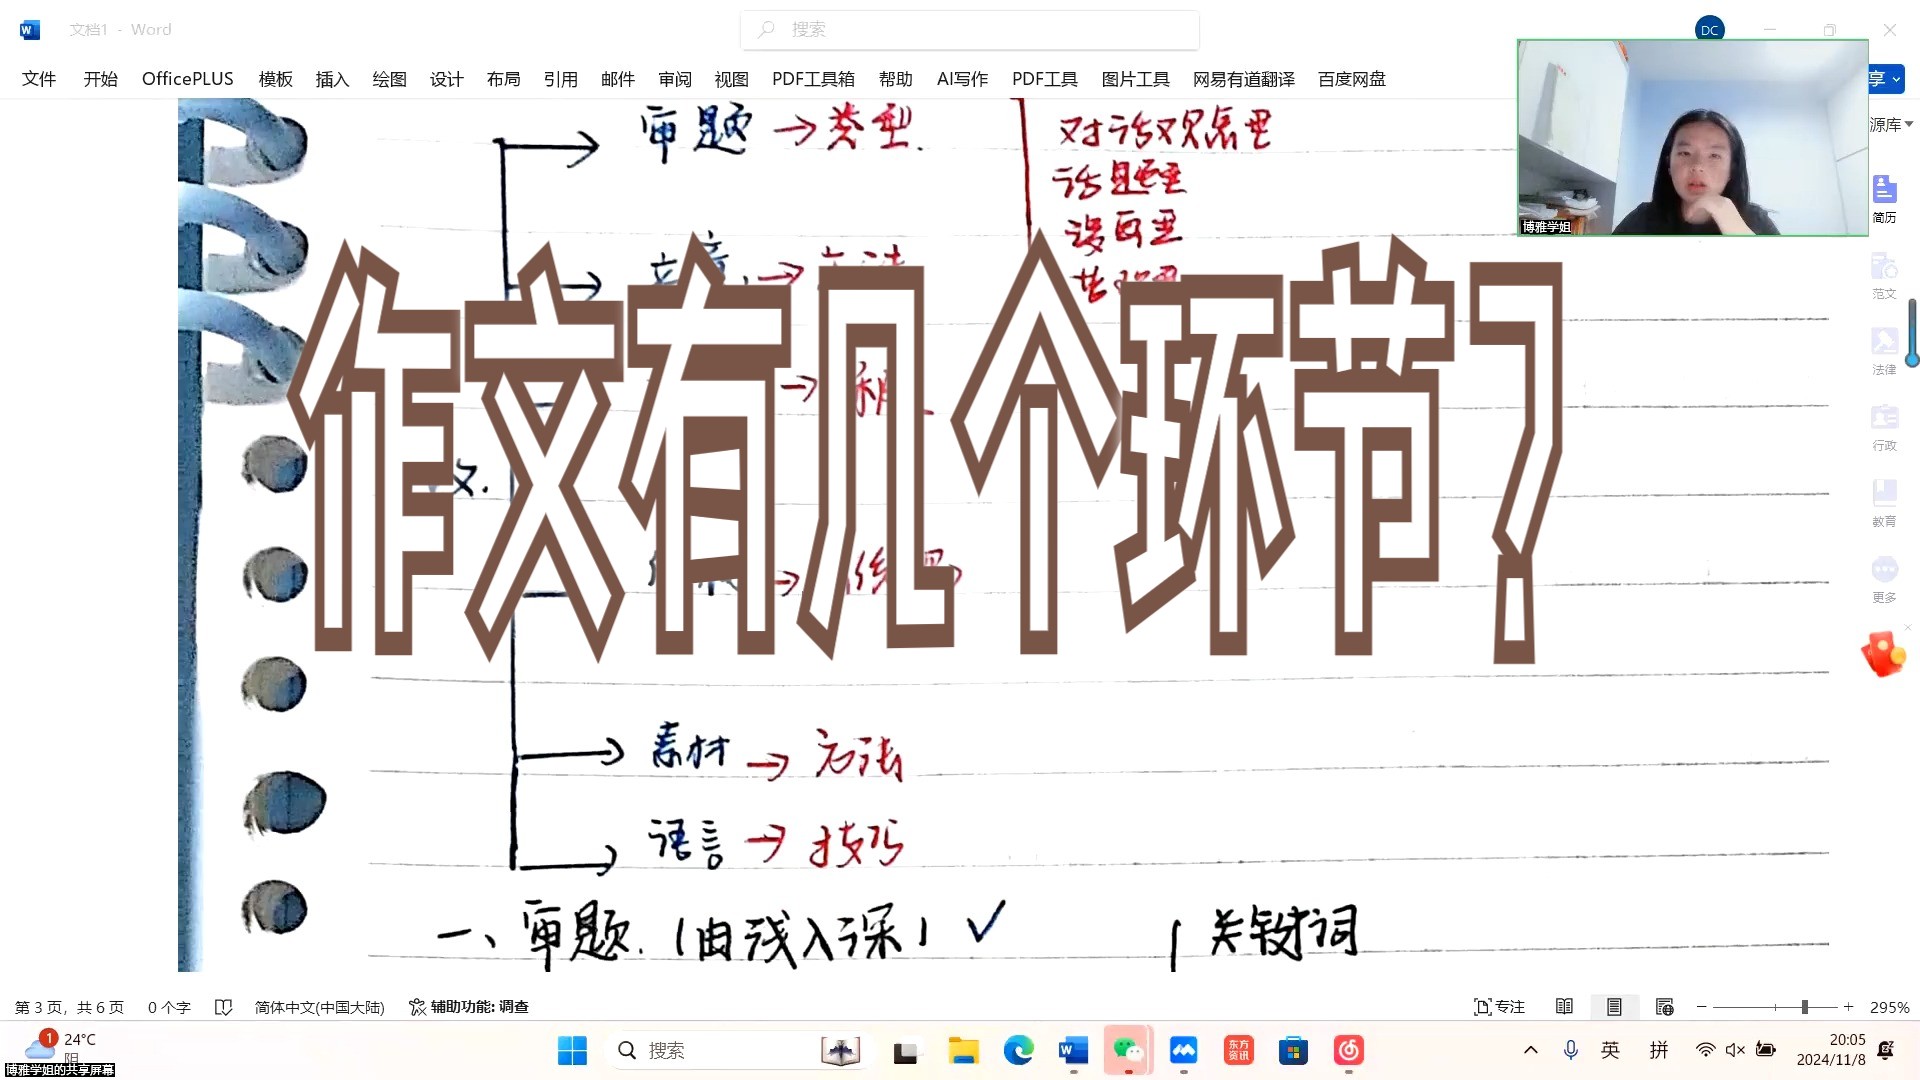Open the 教育 sidebar icon
1920x1080 pixels.
[1884, 504]
